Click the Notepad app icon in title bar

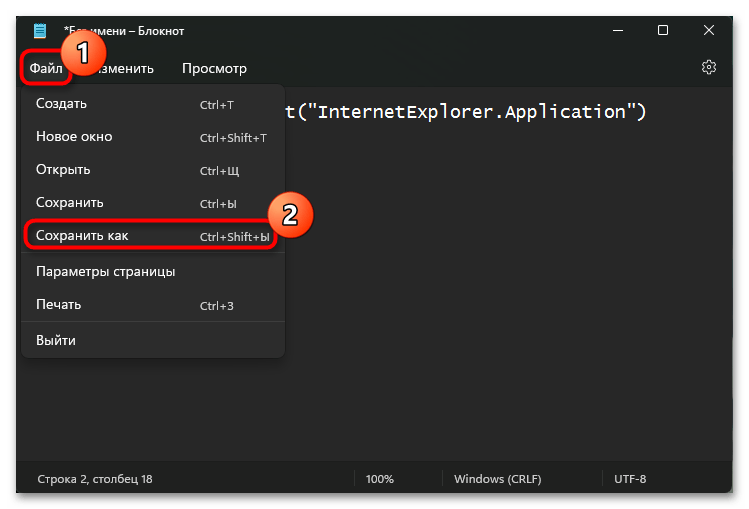(x=40, y=31)
